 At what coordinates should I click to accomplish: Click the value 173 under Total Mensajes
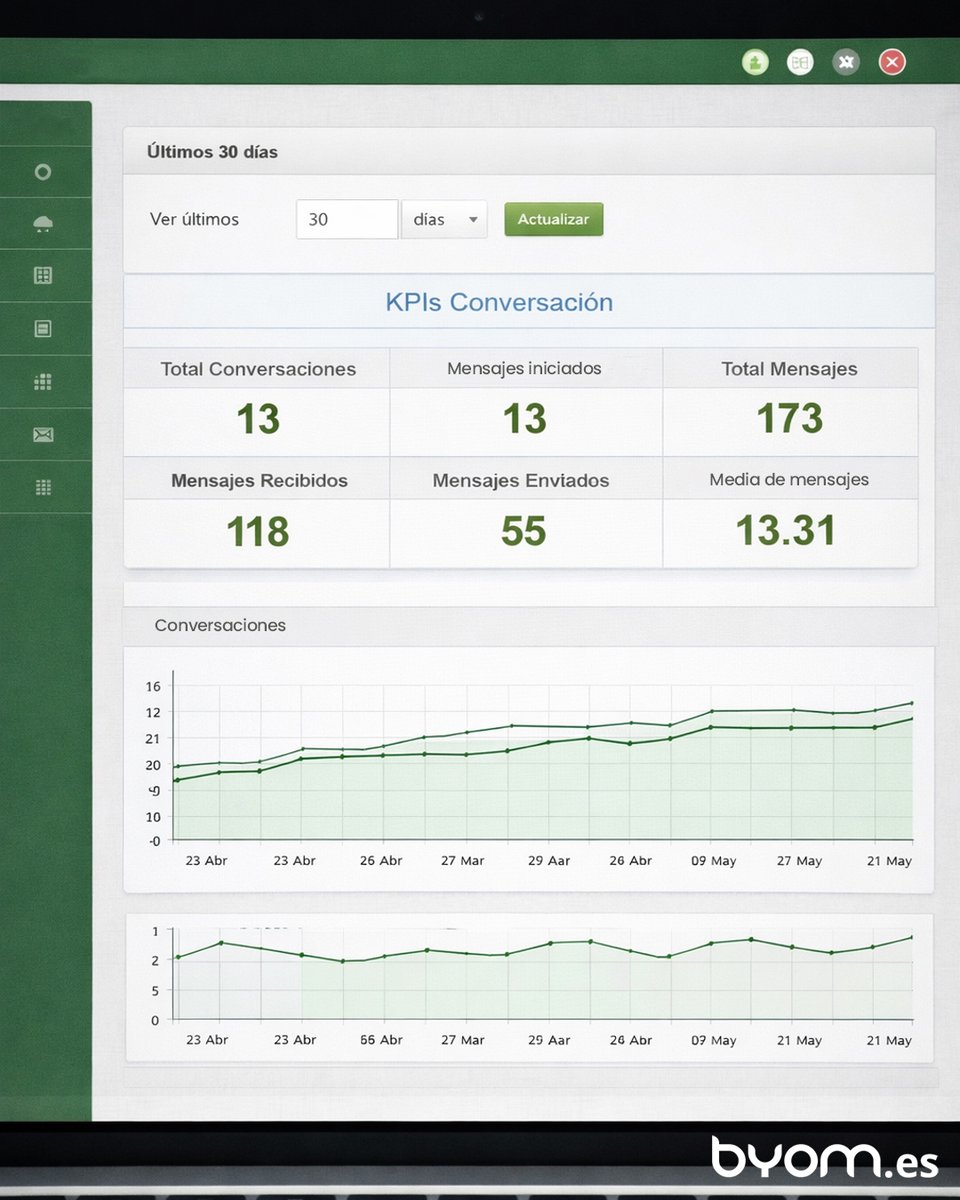789,419
